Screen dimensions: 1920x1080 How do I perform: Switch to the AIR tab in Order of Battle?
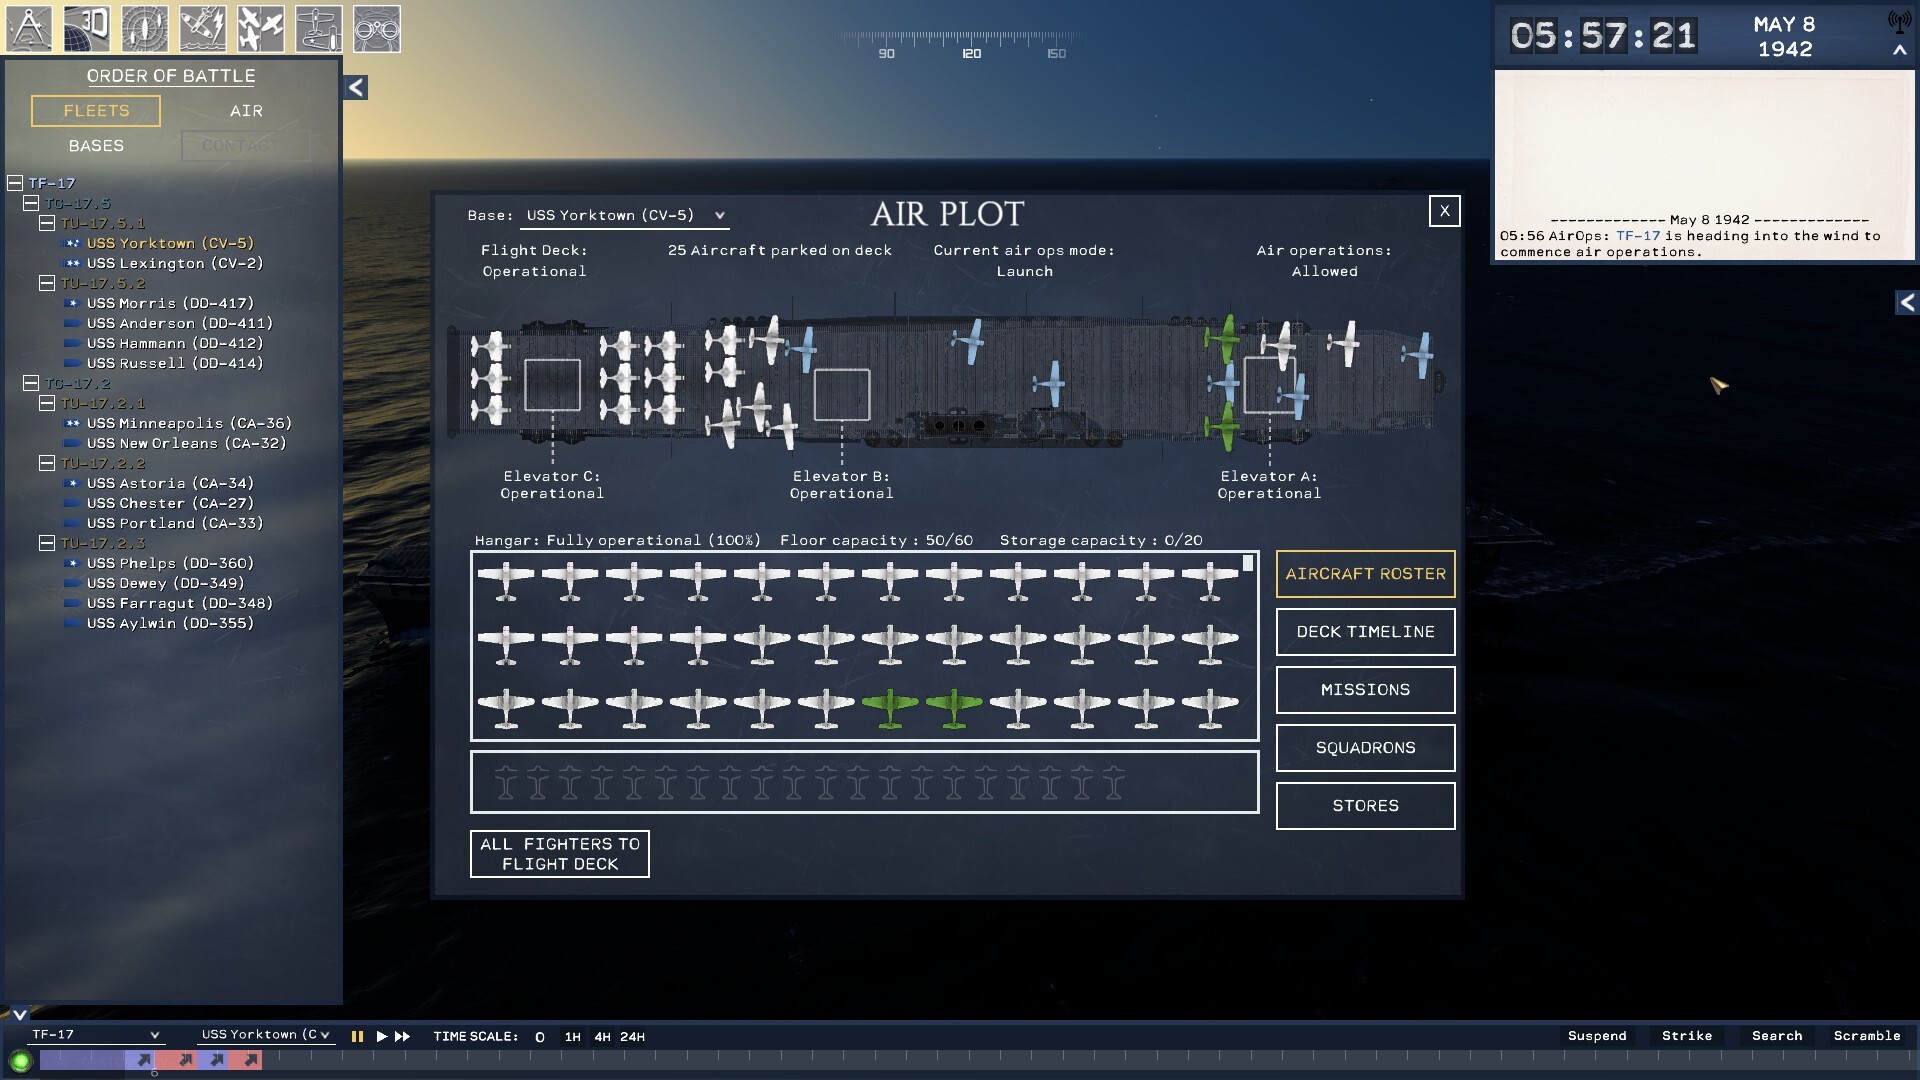[x=246, y=111]
